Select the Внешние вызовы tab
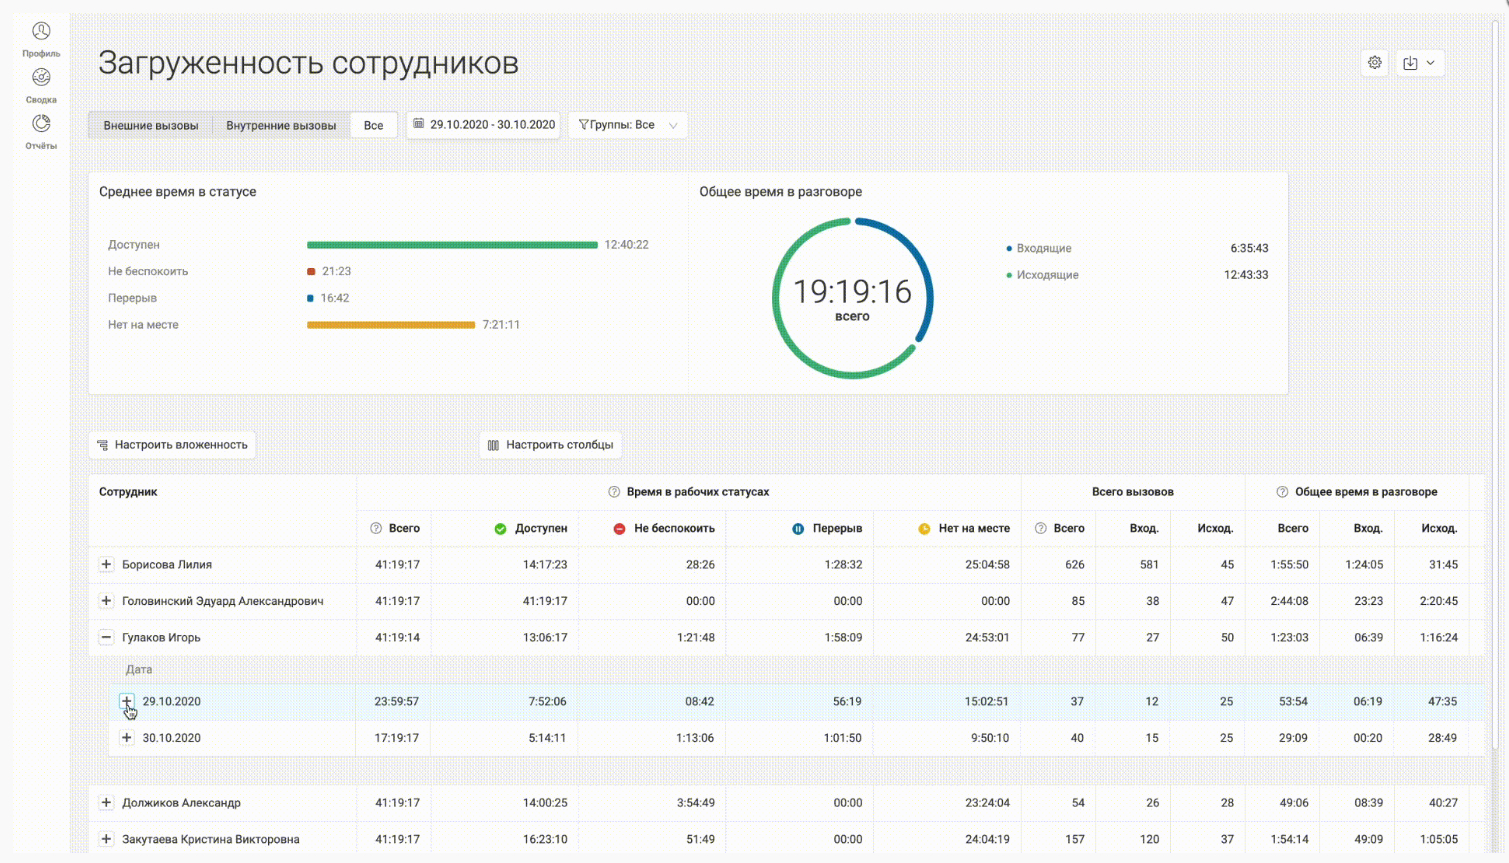This screenshot has height=863, width=1509. pos(151,126)
